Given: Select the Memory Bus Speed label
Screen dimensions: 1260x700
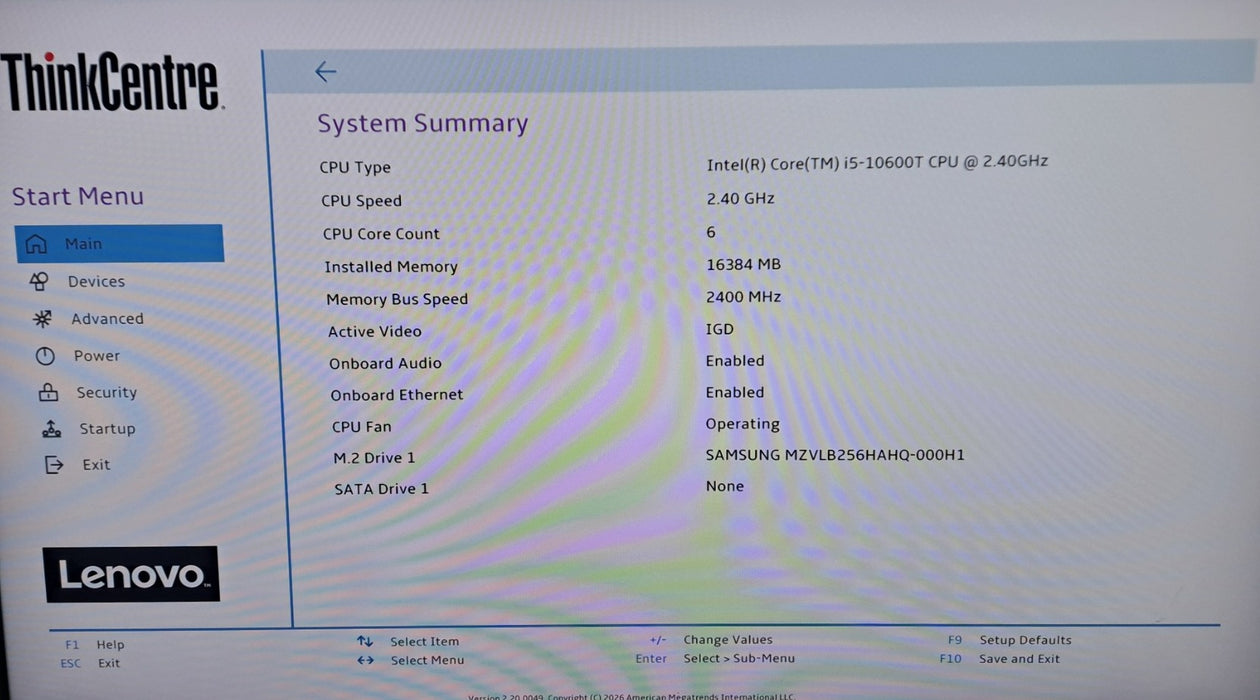Looking at the screenshot, I should click(x=397, y=299).
